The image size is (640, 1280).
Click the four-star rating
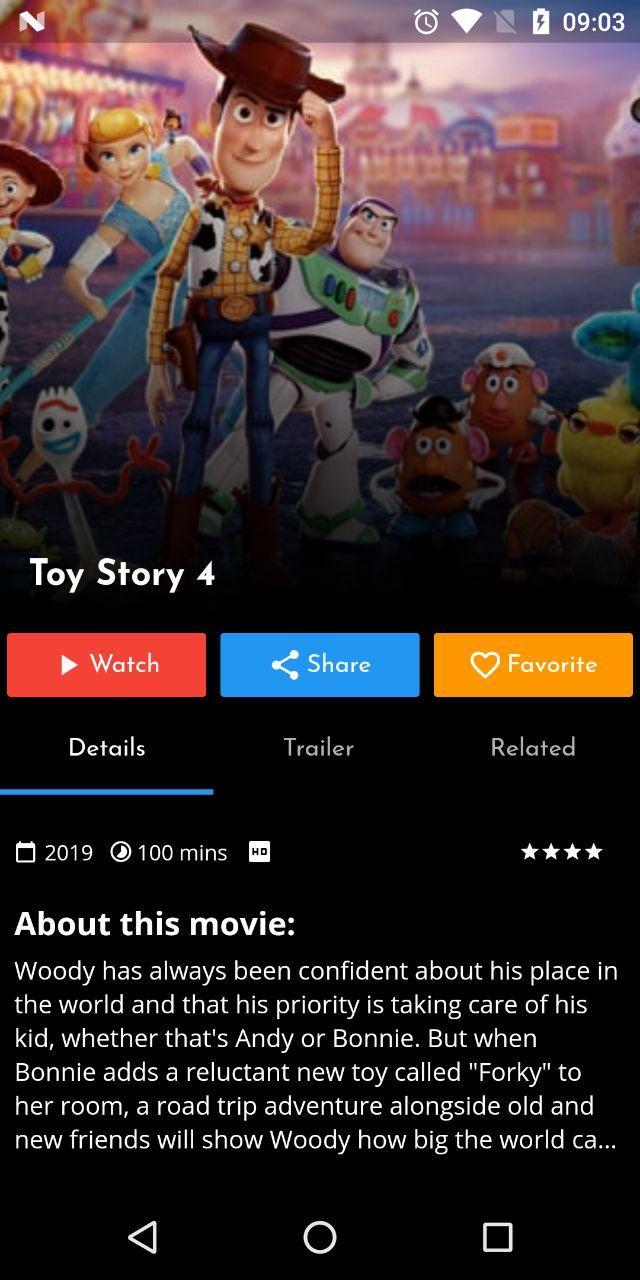(561, 852)
